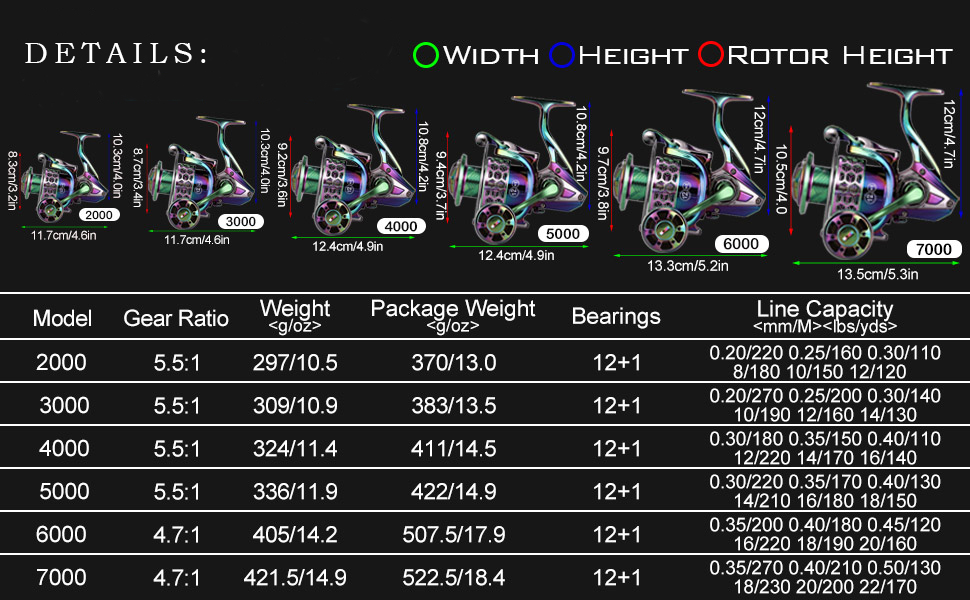
Task: Select the 7000 model reel image
Action: [x=875, y=169]
